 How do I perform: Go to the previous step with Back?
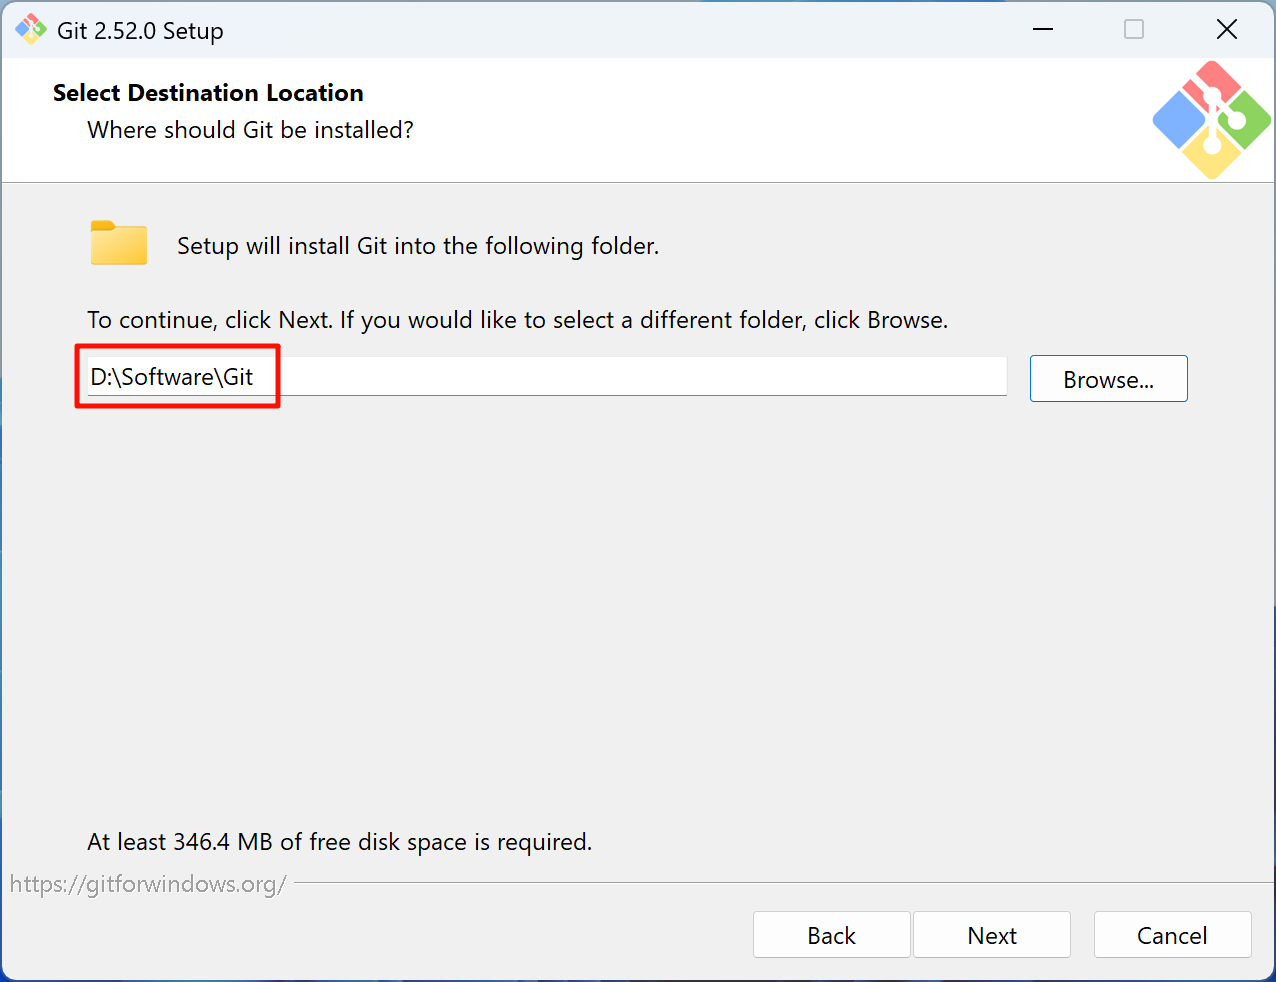click(x=831, y=935)
